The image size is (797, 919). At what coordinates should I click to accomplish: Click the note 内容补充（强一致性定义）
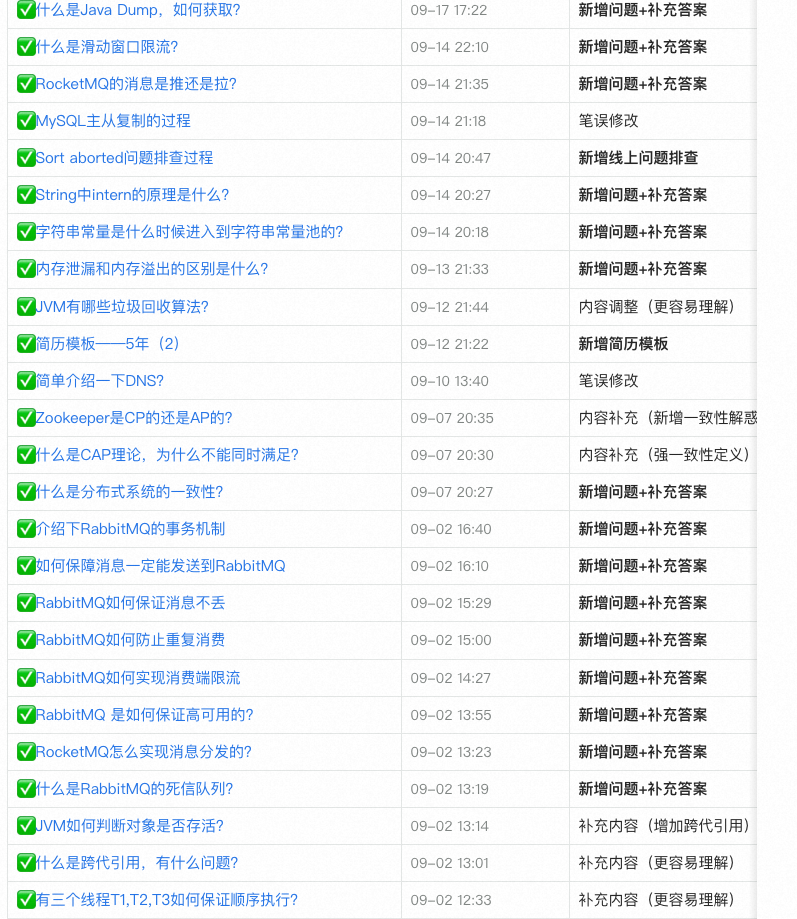[665, 455]
